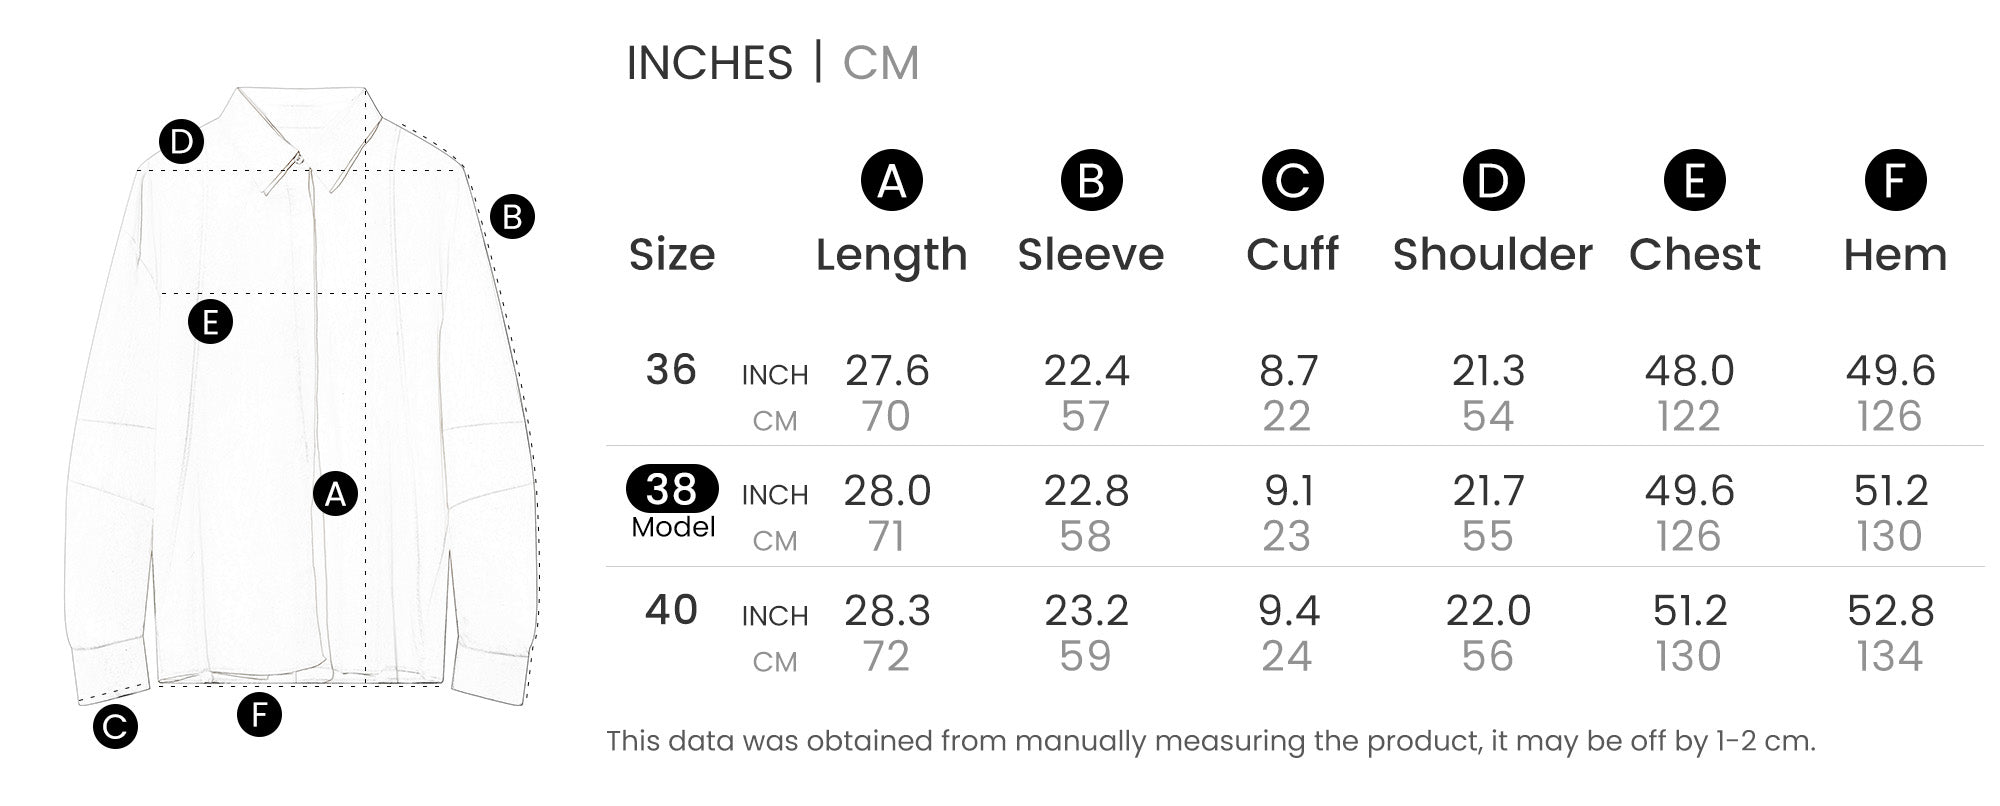Click the E badge above Chest column
The image size is (2000, 806).
[1694, 181]
